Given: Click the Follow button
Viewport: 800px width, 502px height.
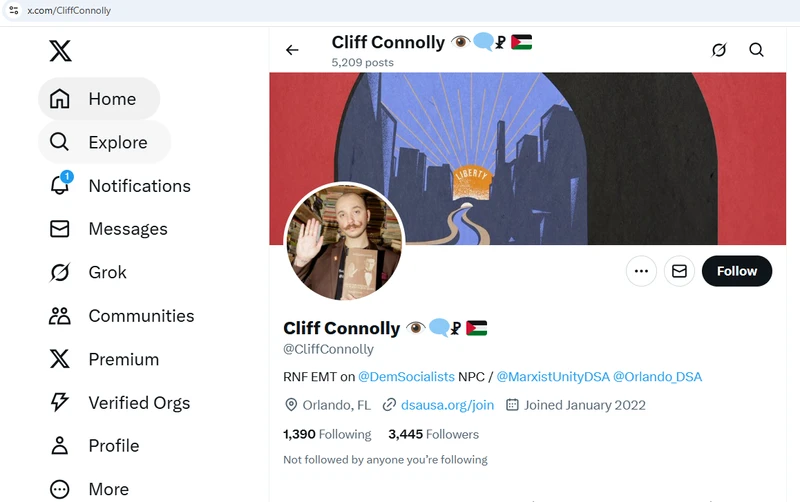Looking at the screenshot, I should click(736, 271).
